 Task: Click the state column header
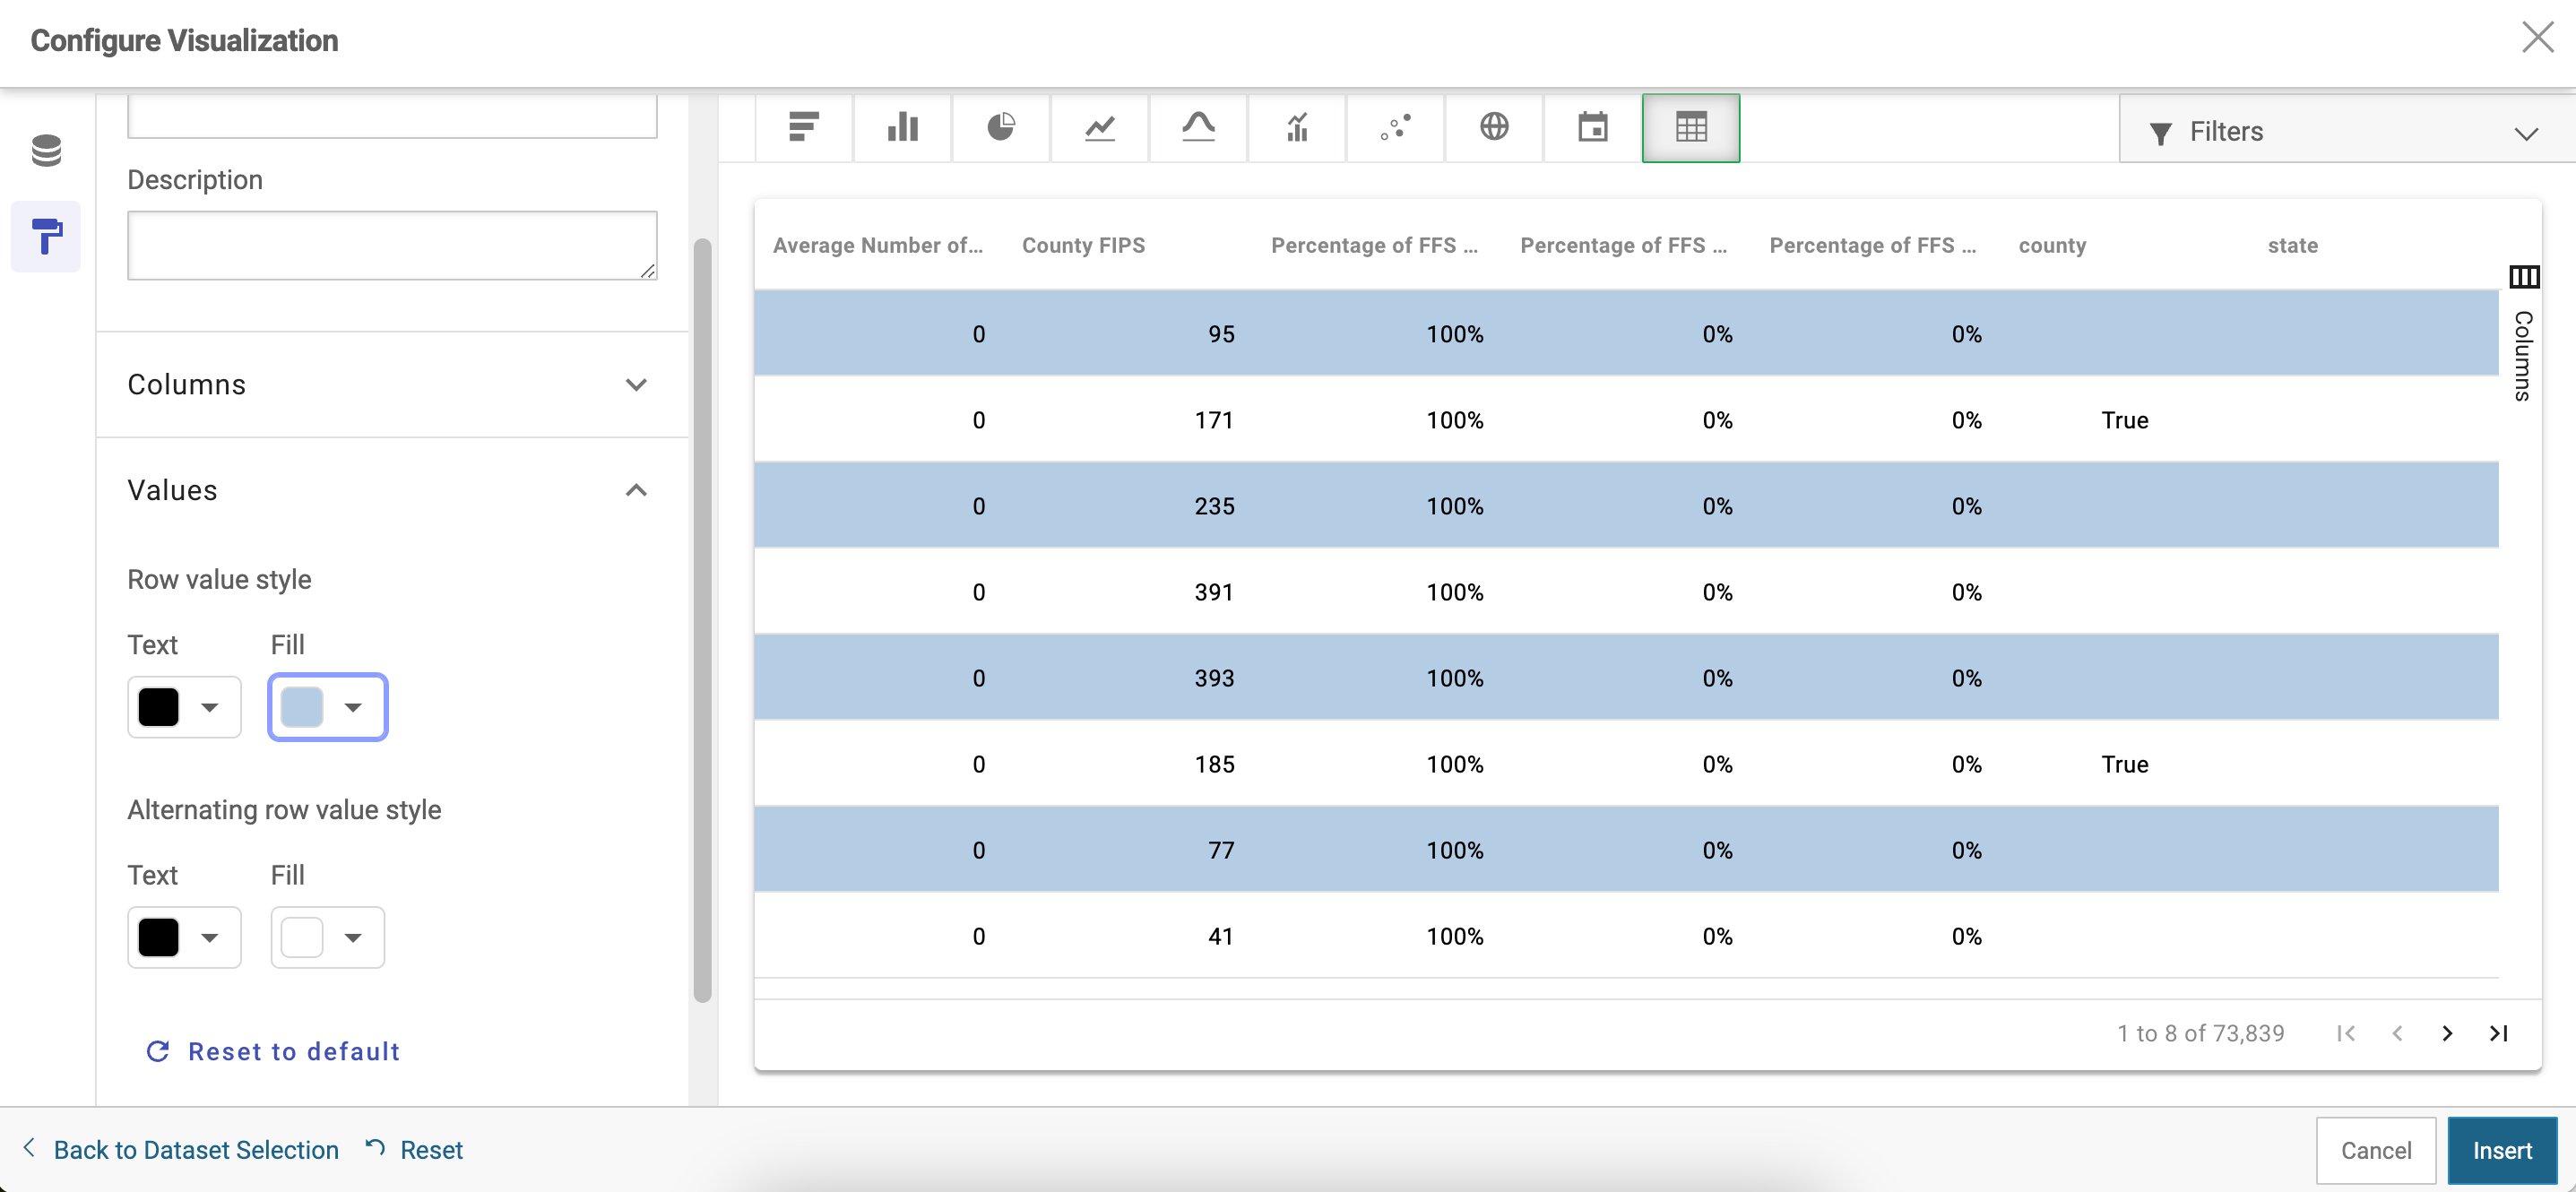coord(2292,245)
